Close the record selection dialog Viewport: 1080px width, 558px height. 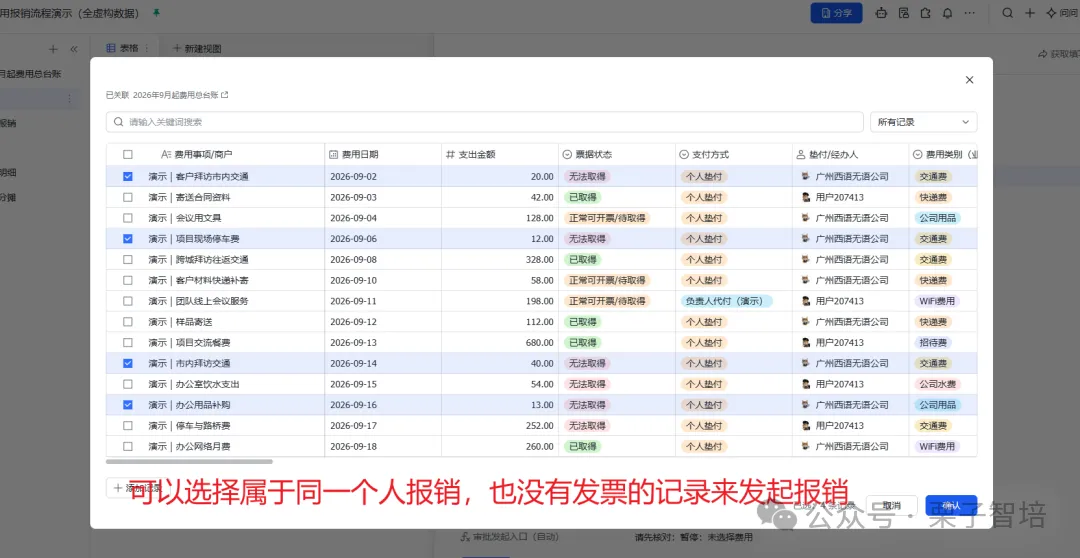coord(969,80)
